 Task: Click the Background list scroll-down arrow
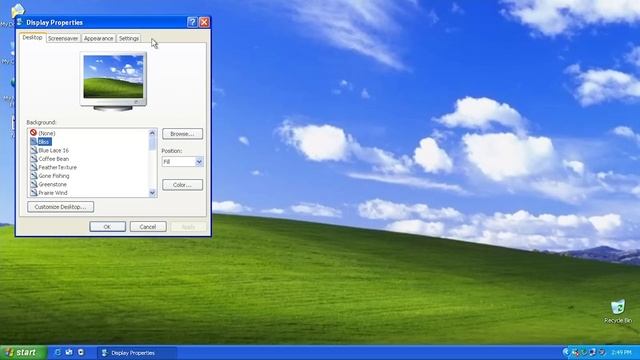click(152, 193)
